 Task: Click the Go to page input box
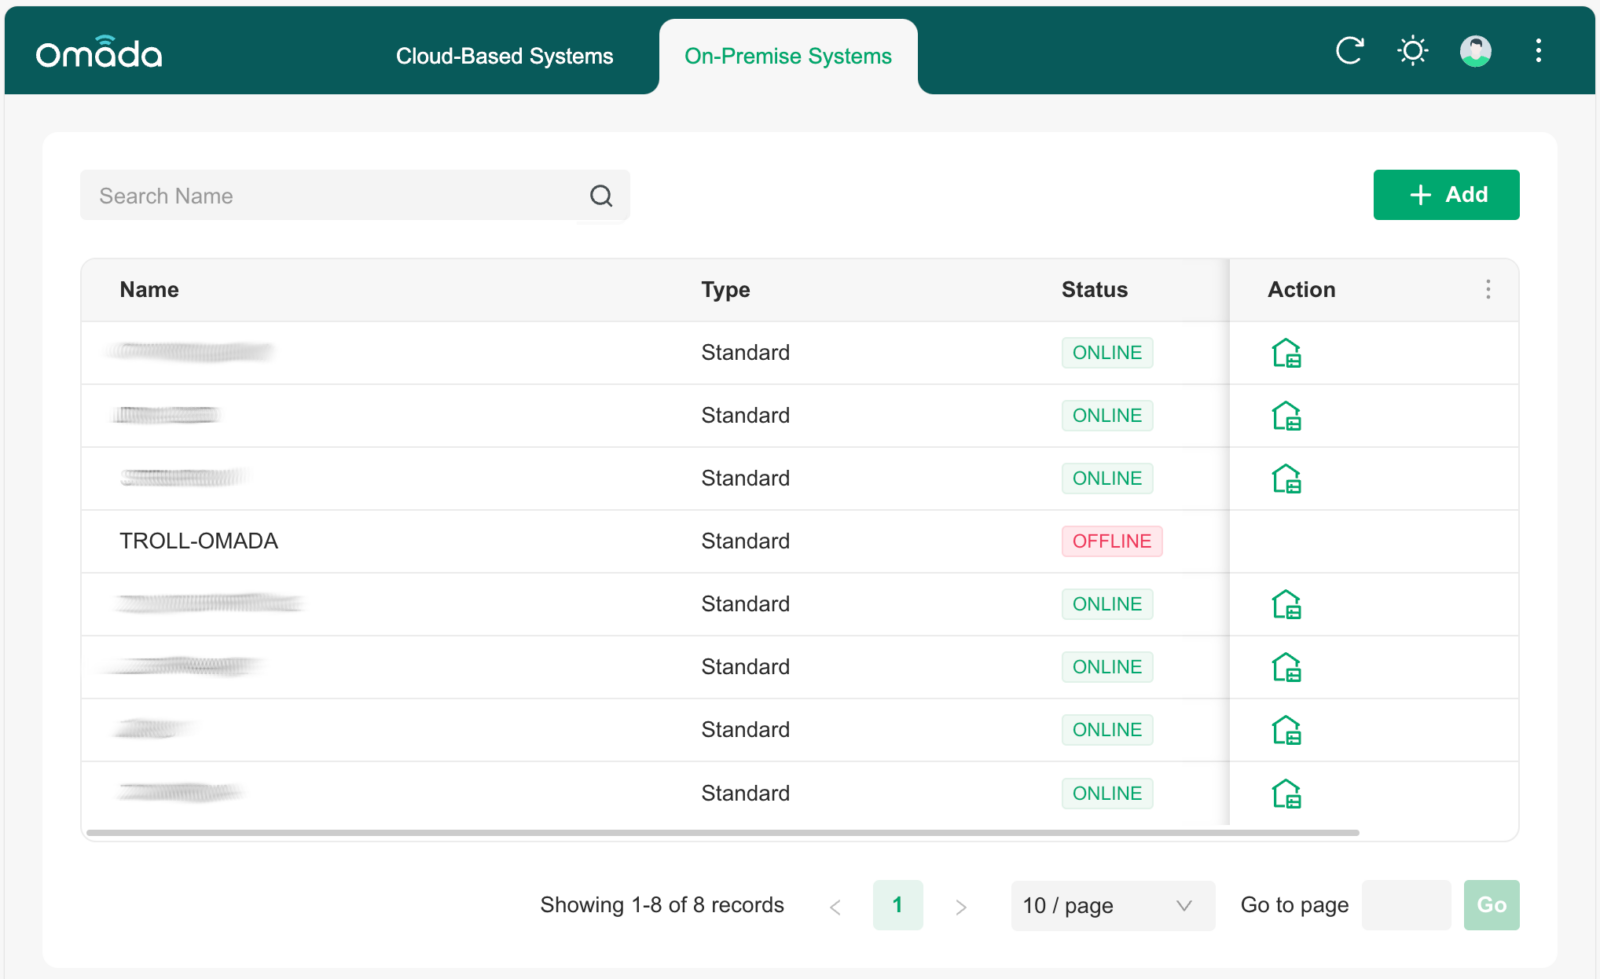click(x=1406, y=906)
